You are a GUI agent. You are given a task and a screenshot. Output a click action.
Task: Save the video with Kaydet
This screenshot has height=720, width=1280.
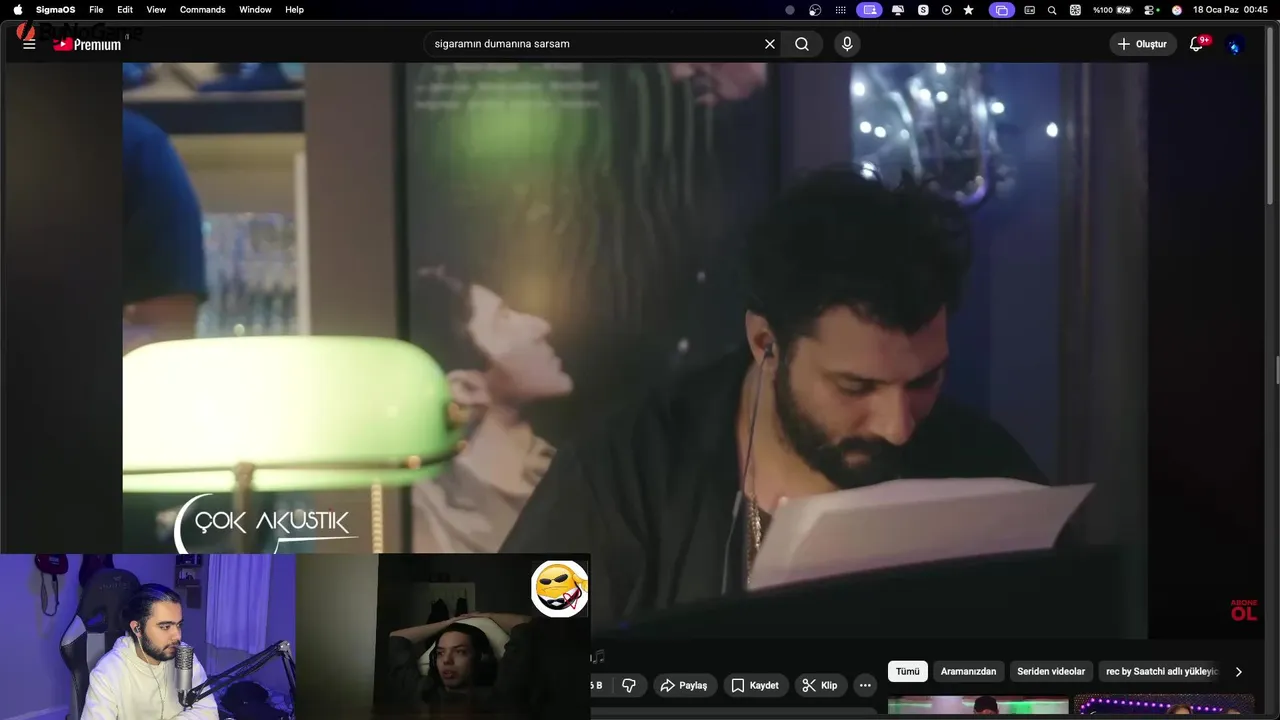tap(754, 685)
